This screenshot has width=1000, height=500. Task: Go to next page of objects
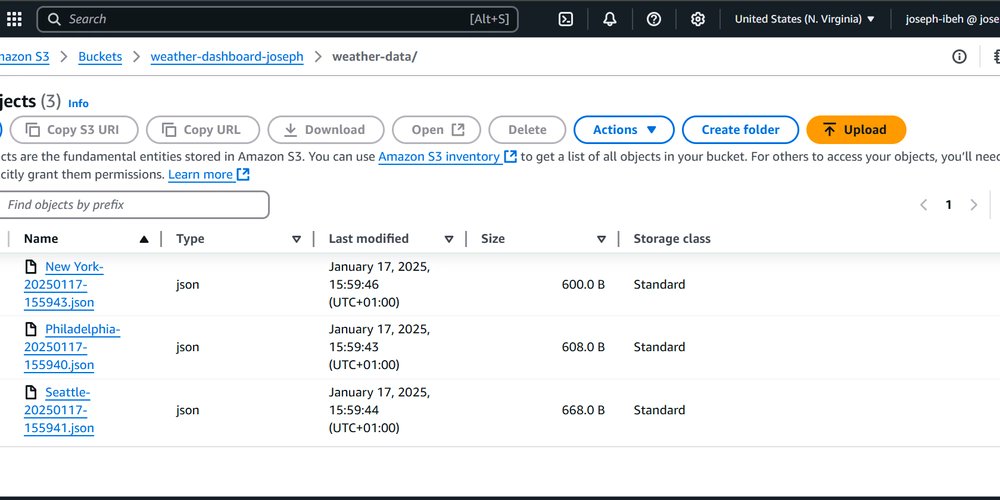click(973, 205)
